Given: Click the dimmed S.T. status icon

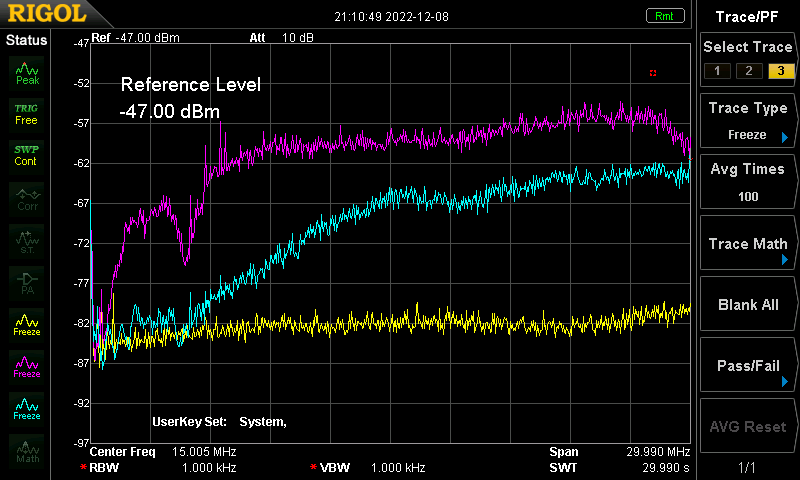Looking at the screenshot, I should pyautogui.click(x=27, y=241).
